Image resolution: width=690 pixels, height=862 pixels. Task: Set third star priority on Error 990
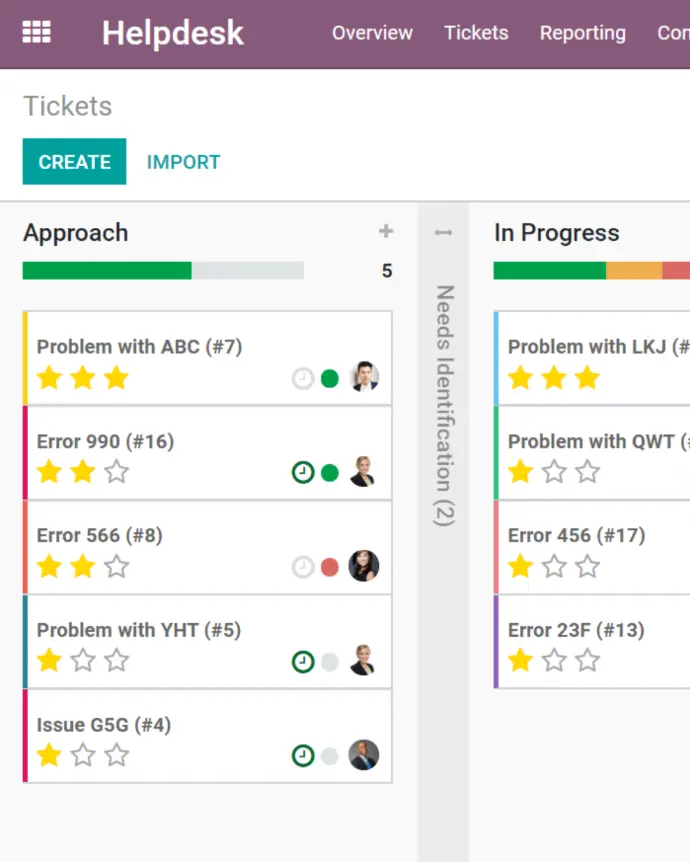(117, 472)
